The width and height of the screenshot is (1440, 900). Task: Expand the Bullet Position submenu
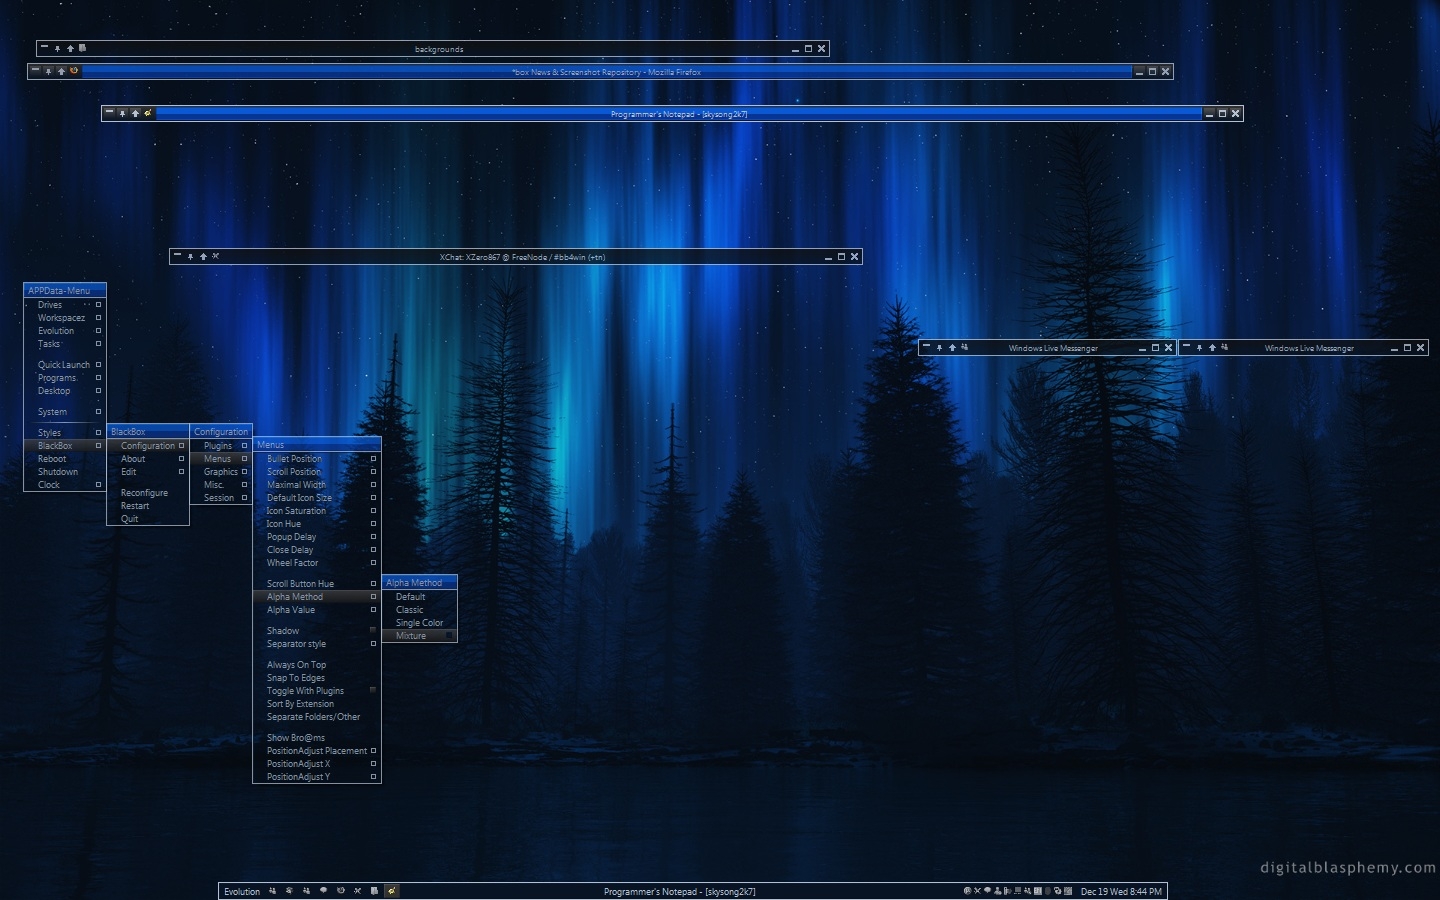294,459
